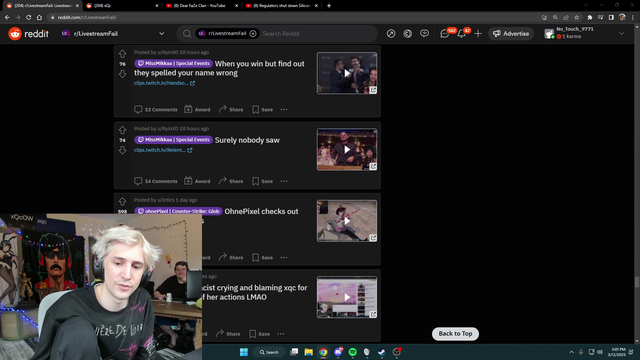The image size is (640, 360).
Task: Remove the r/LivestreamFail search scope filter
Action: click(253, 33)
